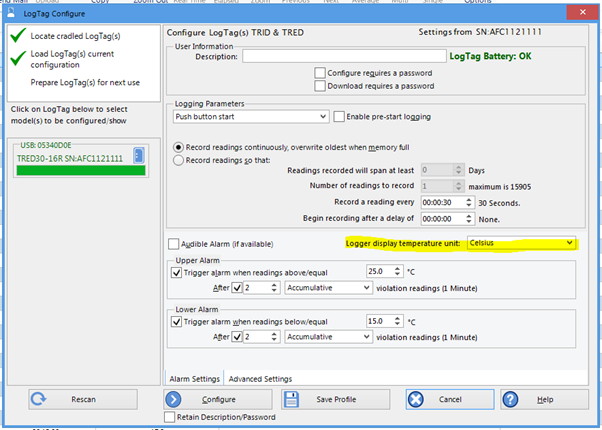Click the Help question mark icon
The height and width of the screenshot is (430, 602).
[510, 399]
